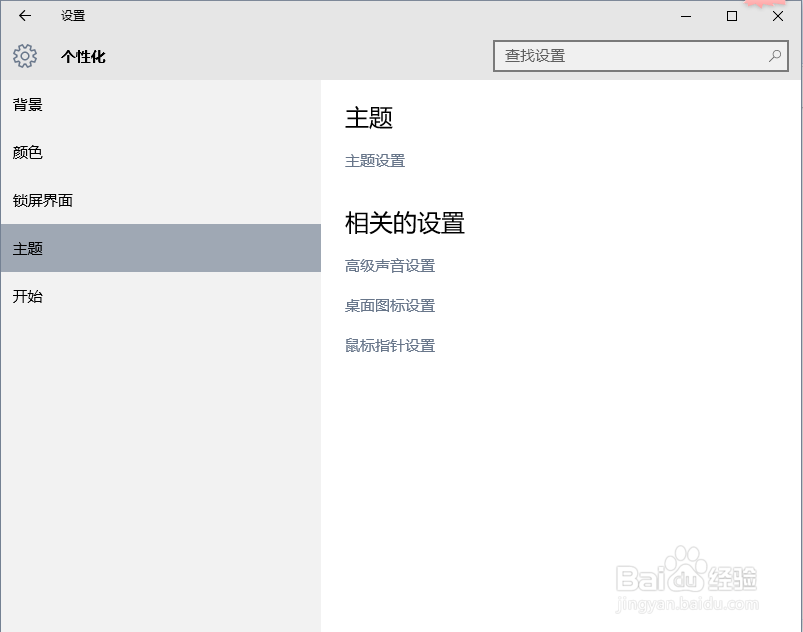Click the back arrow to return
The height and width of the screenshot is (632, 803).
pyautogui.click(x=24, y=16)
